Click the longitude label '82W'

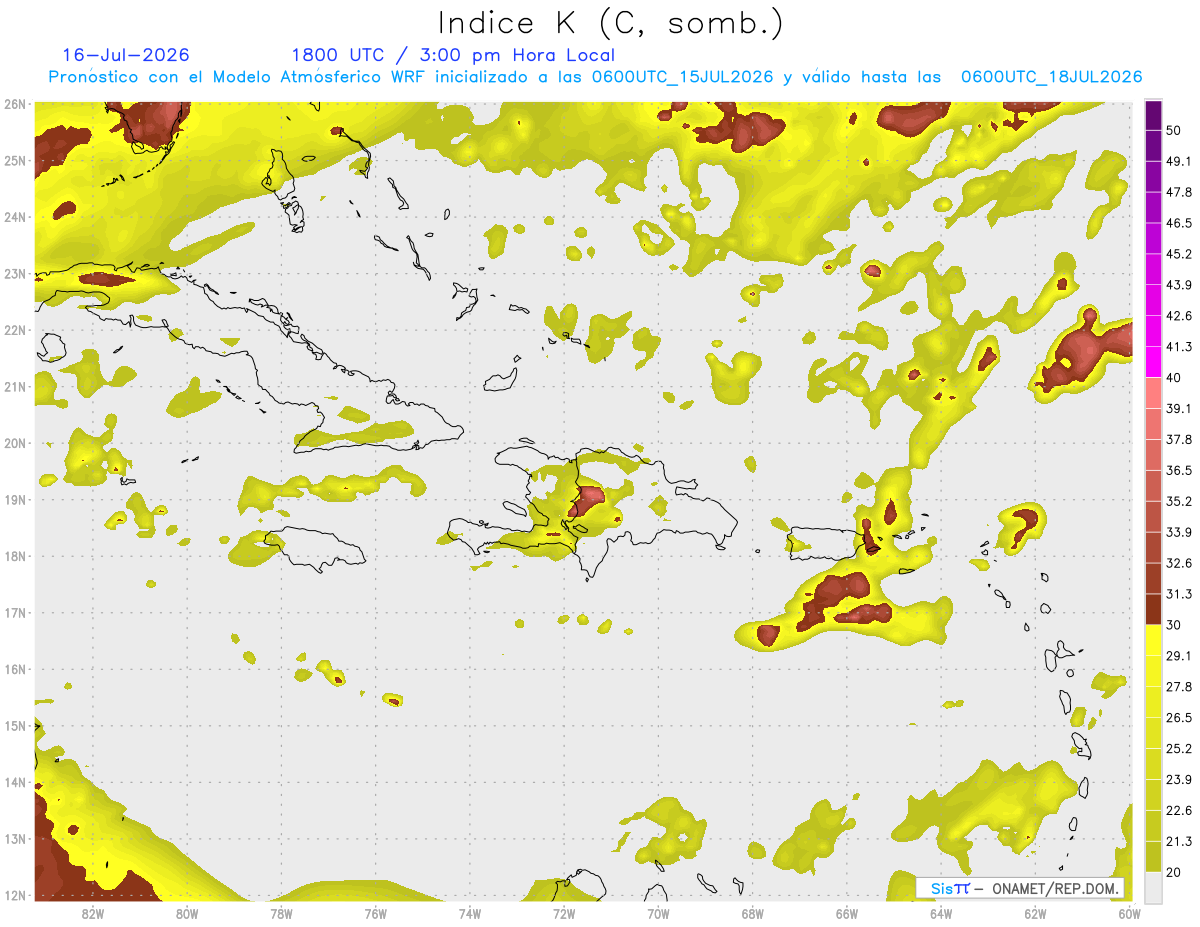93,913
